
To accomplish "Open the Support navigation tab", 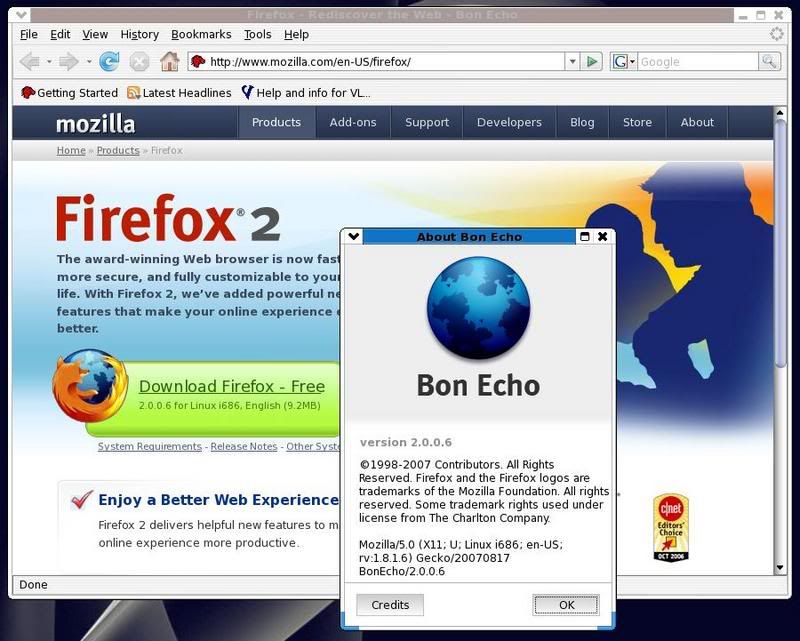I will coord(427,122).
